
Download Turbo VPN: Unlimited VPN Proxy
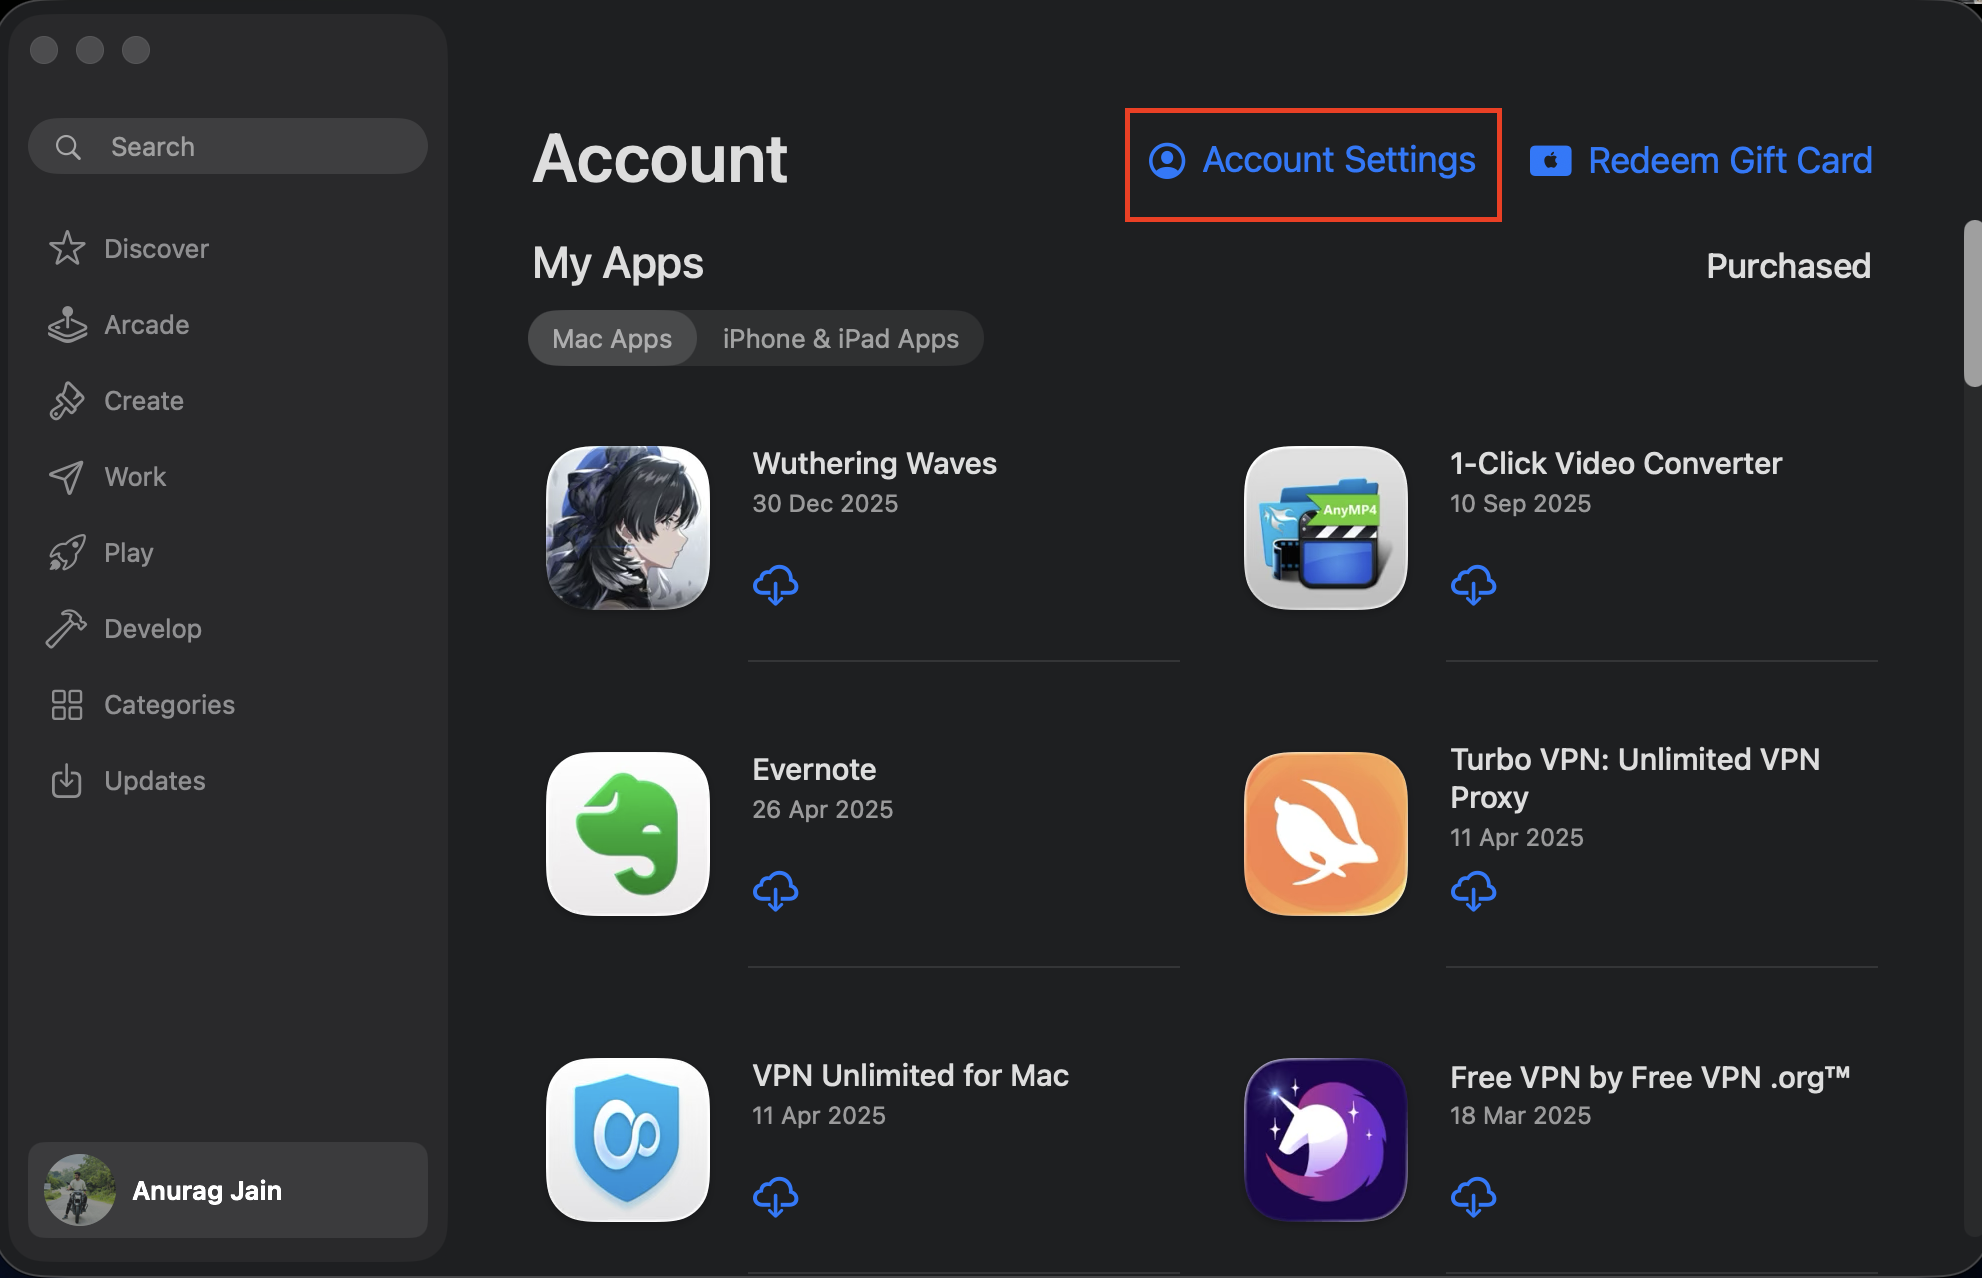coord(1474,891)
